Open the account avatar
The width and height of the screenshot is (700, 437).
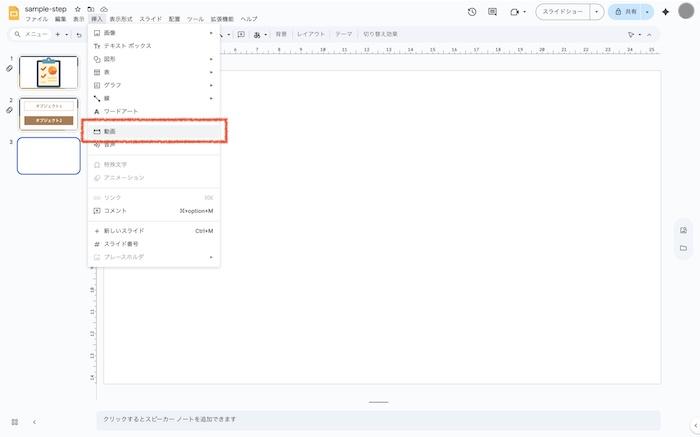(686, 11)
